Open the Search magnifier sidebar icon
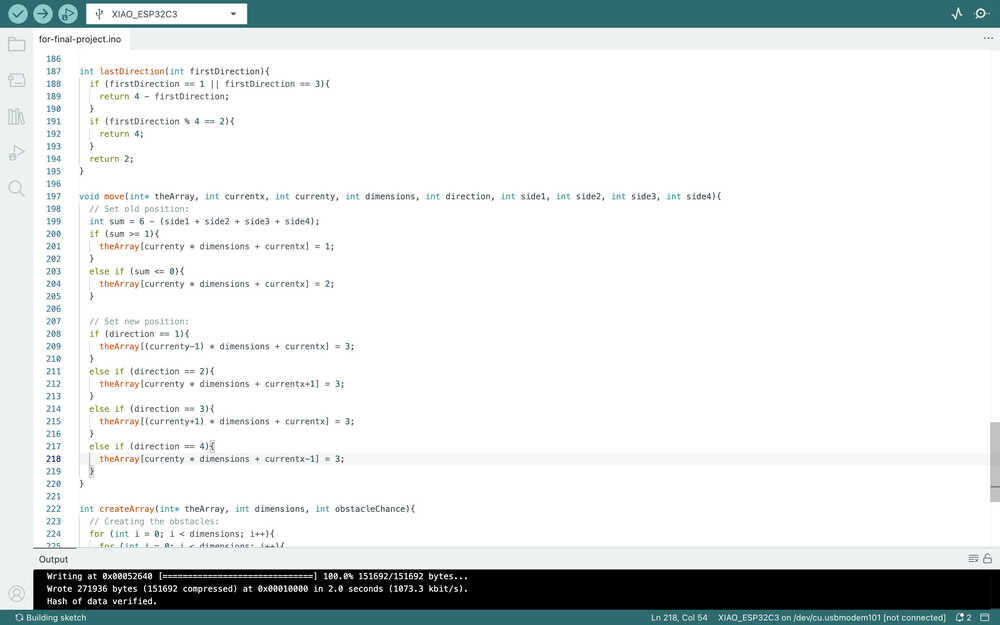1000x625 pixels. click(x=17, y=188)
